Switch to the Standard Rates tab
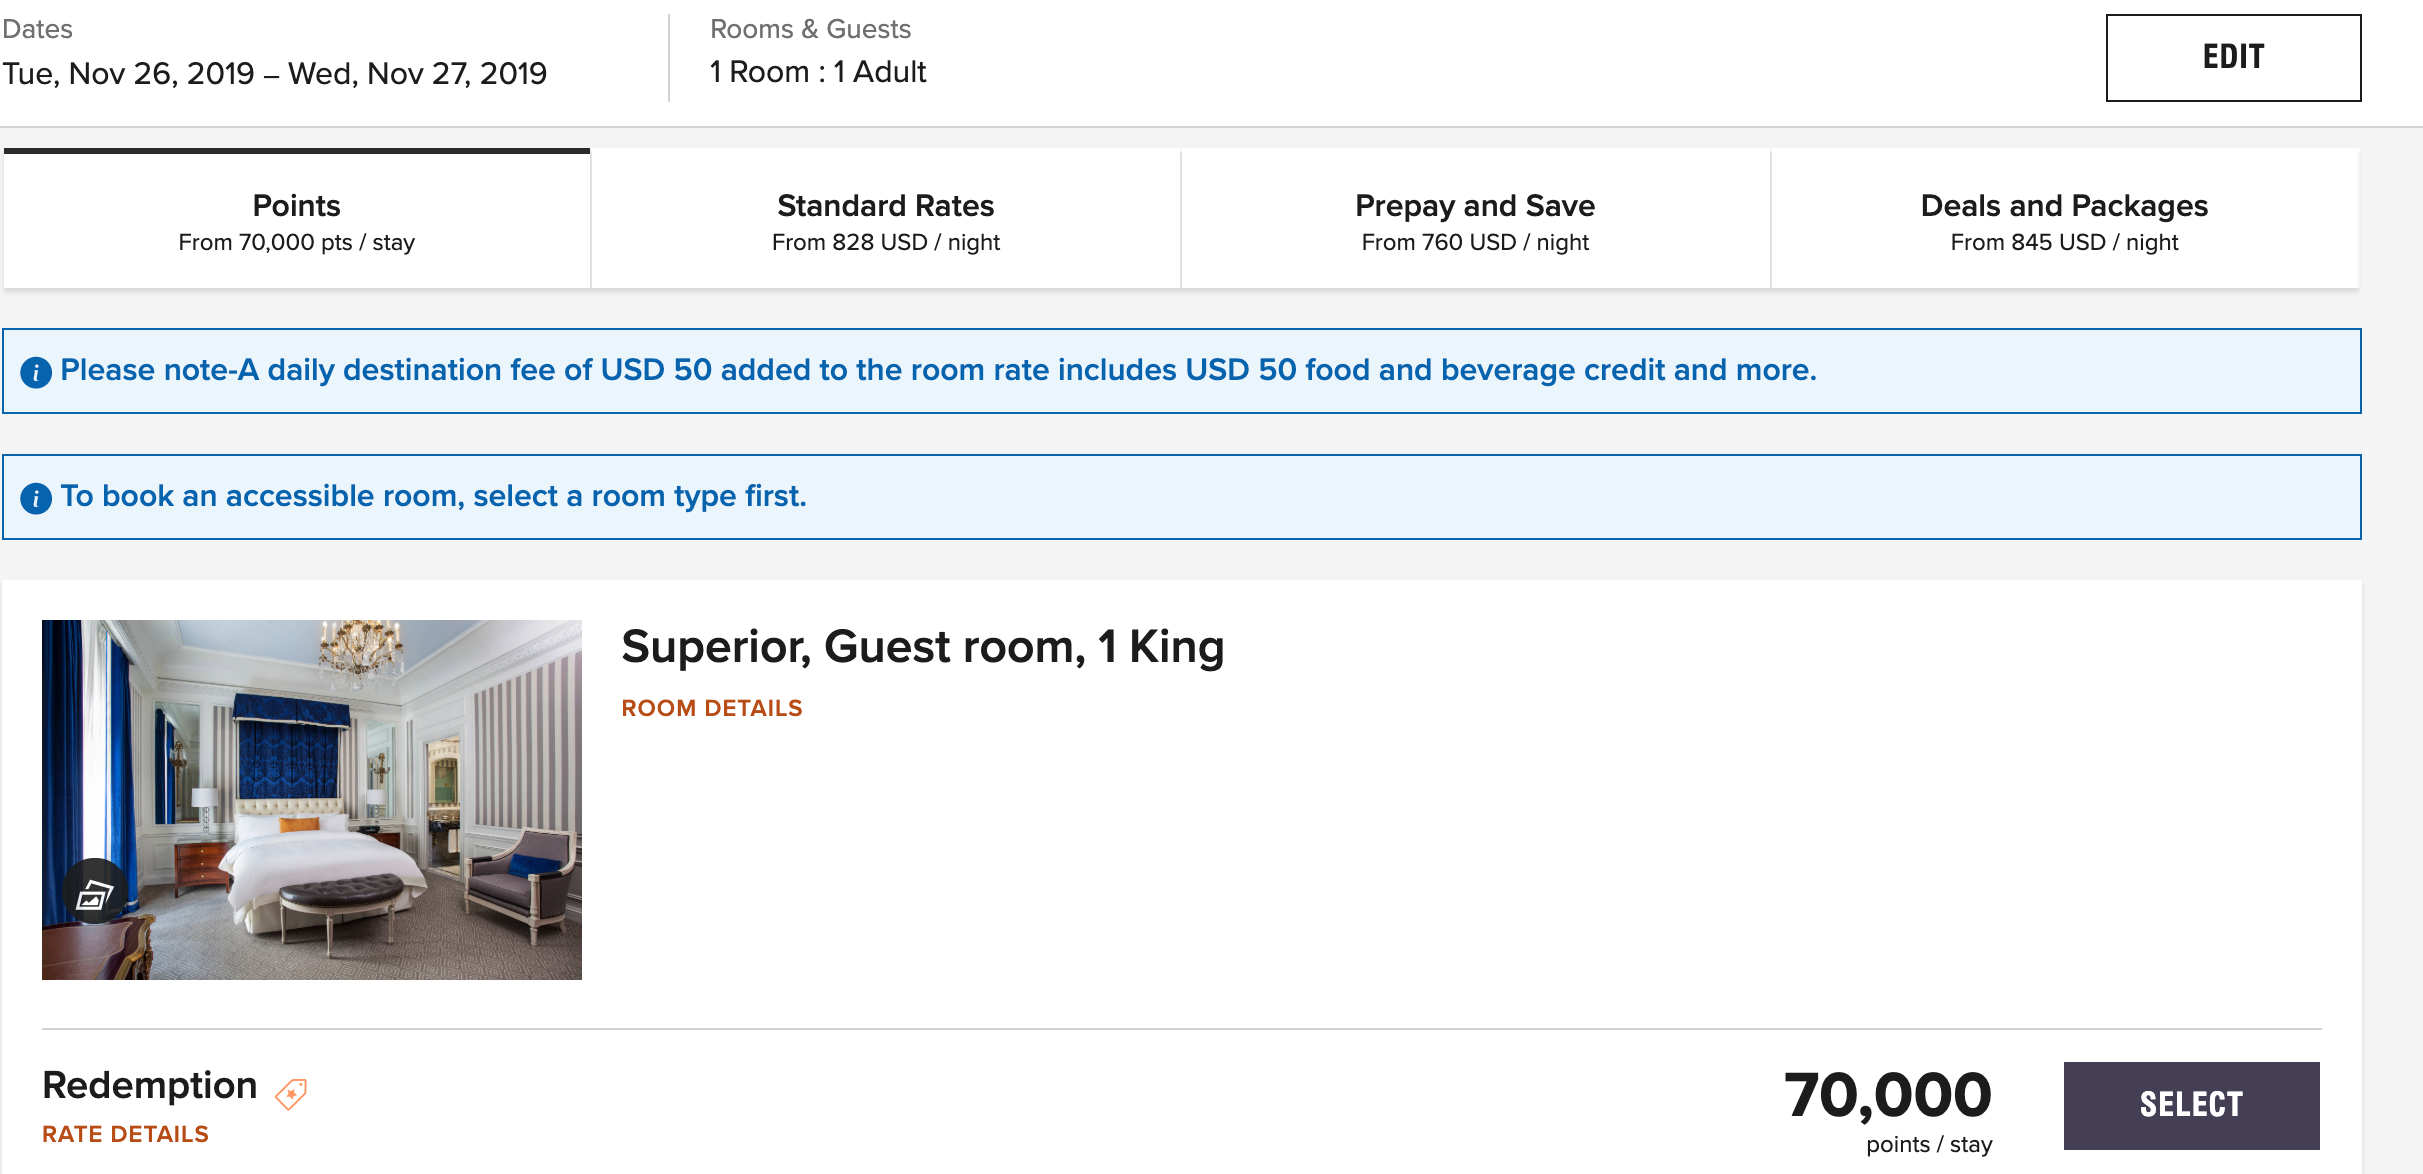 [884, 218]
